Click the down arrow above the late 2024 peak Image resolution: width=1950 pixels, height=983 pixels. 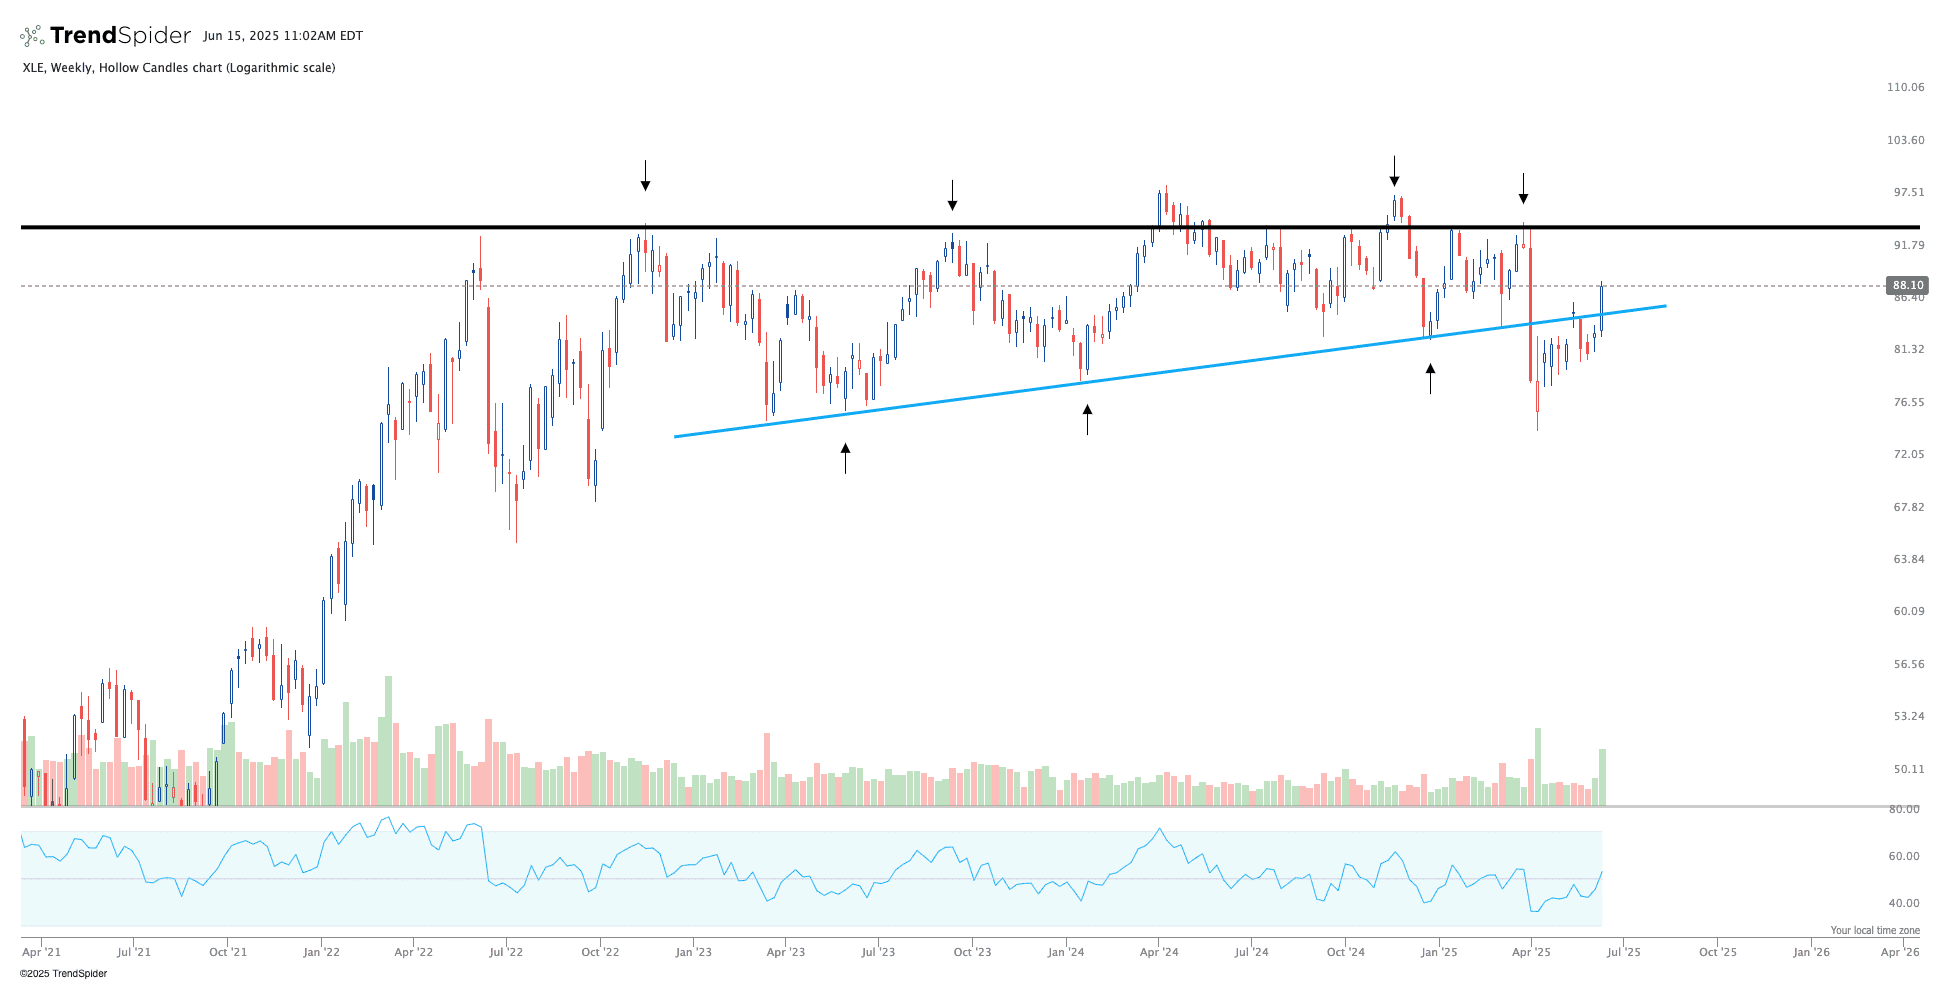coord(1394,171)
